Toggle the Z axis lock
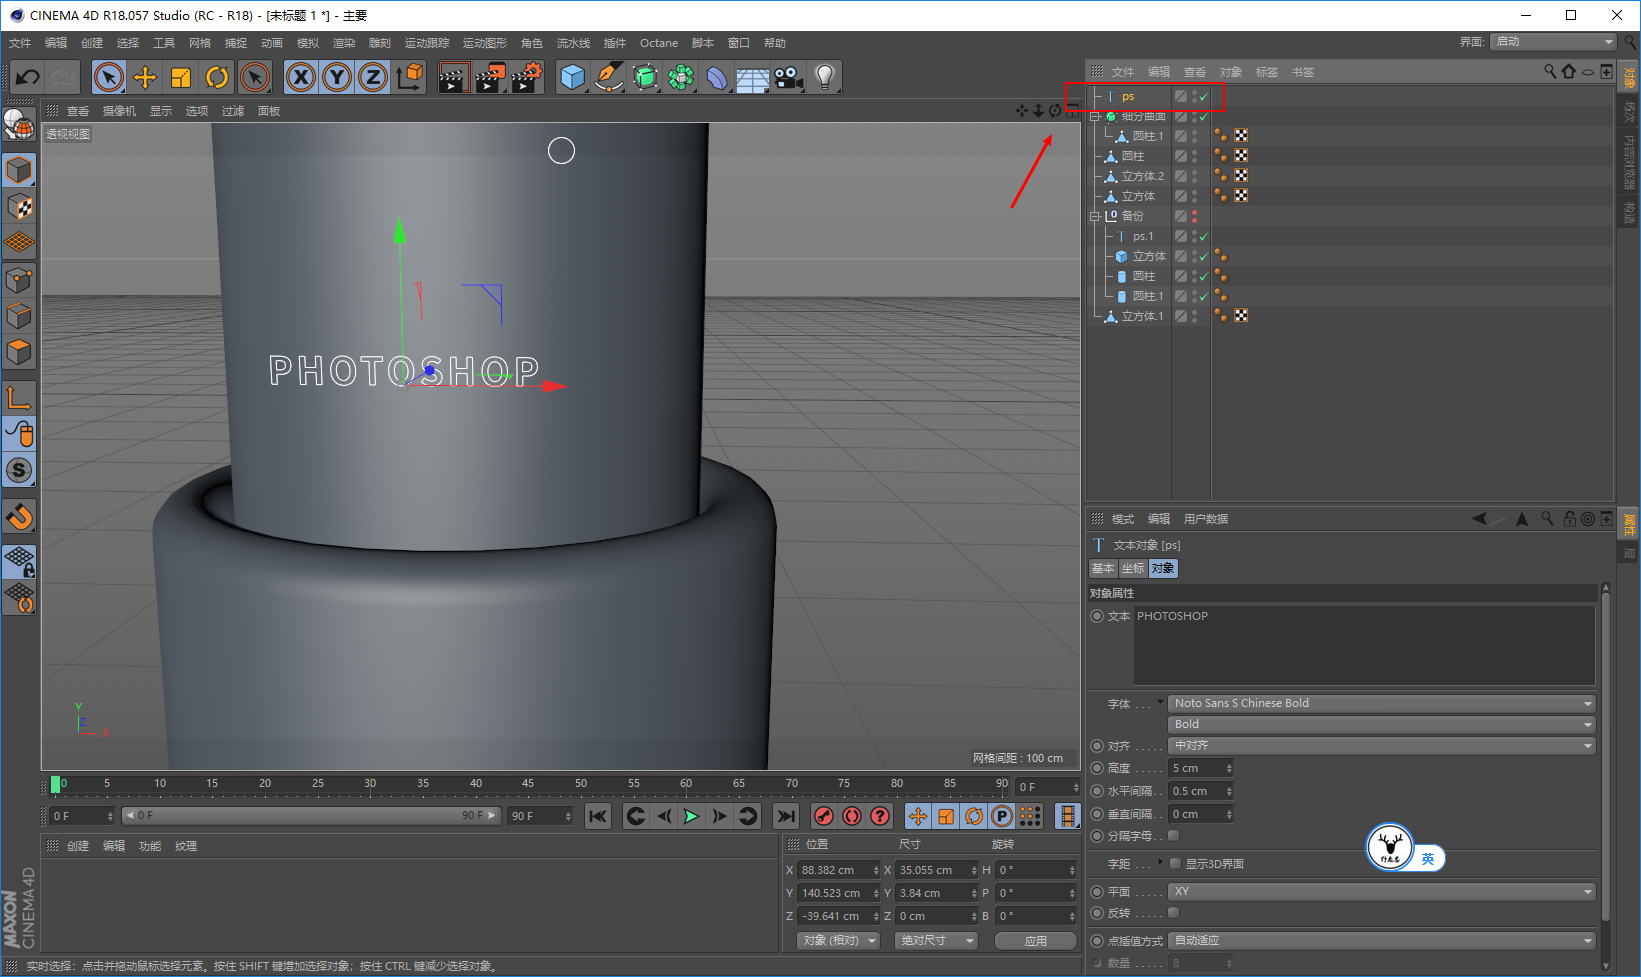Screen dimensions: 1641x977 point(373,77)
